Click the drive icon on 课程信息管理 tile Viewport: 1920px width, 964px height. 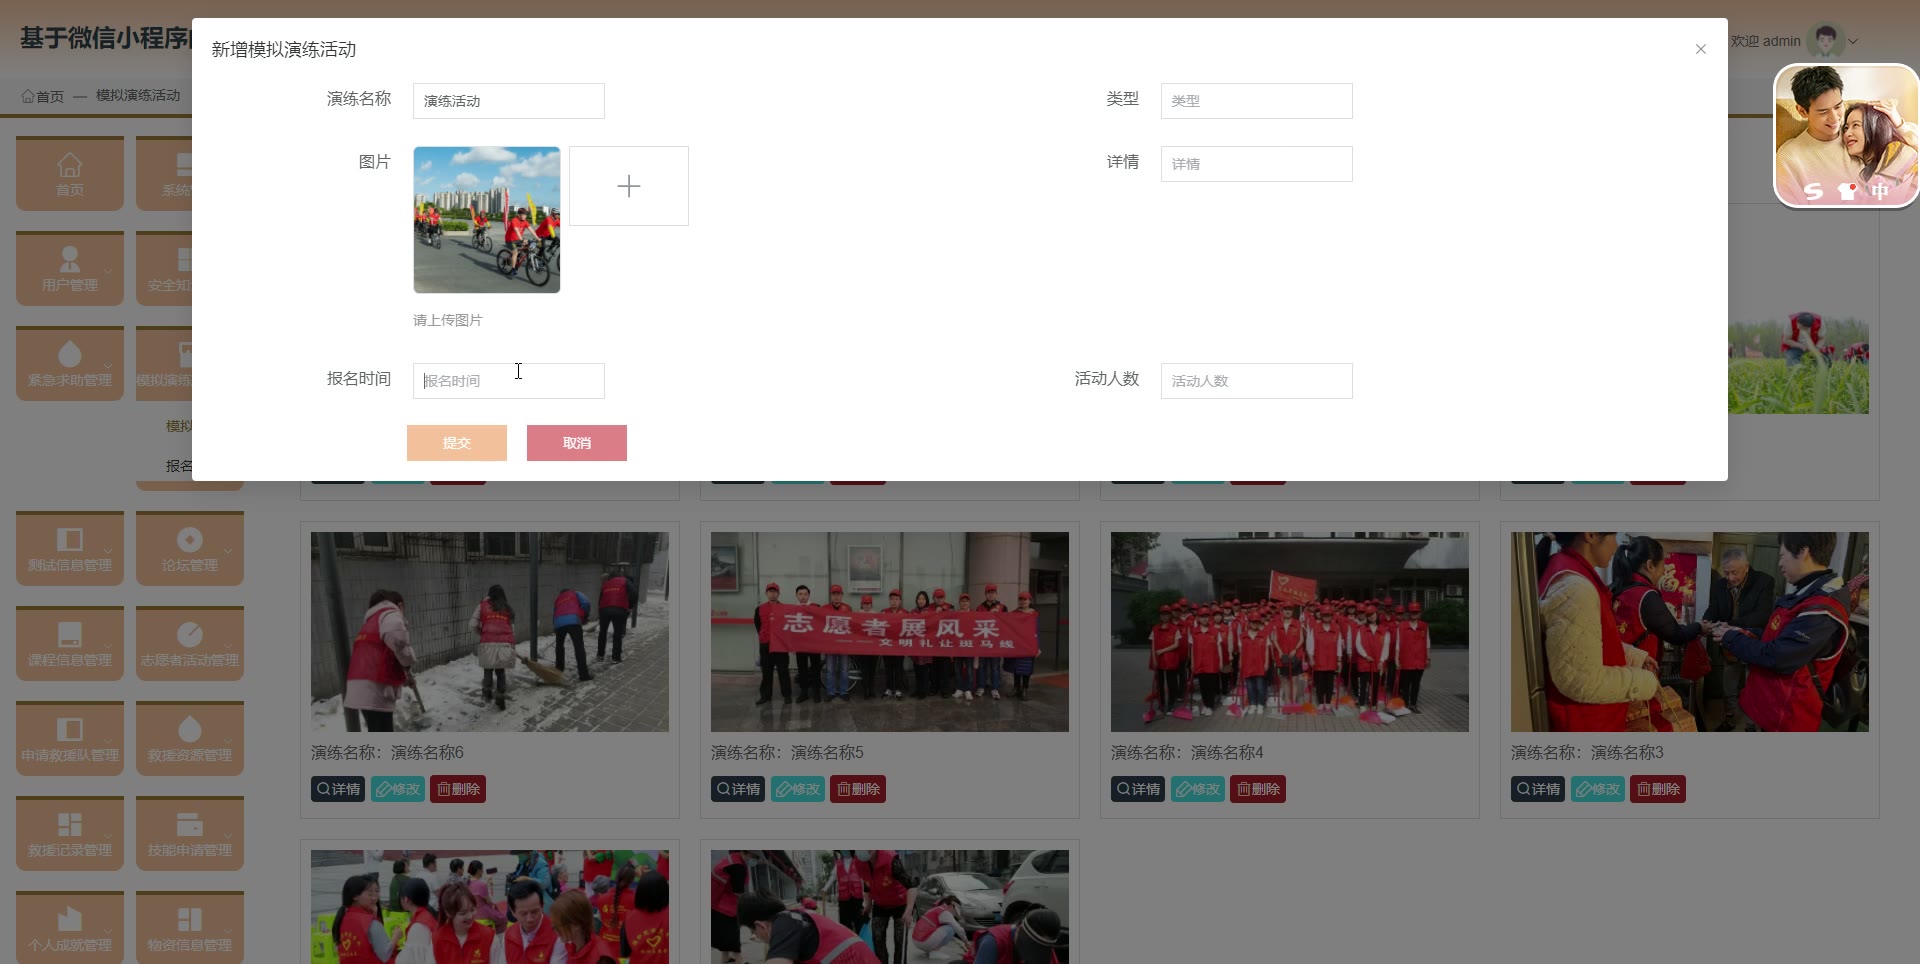(x=69, y=634)
